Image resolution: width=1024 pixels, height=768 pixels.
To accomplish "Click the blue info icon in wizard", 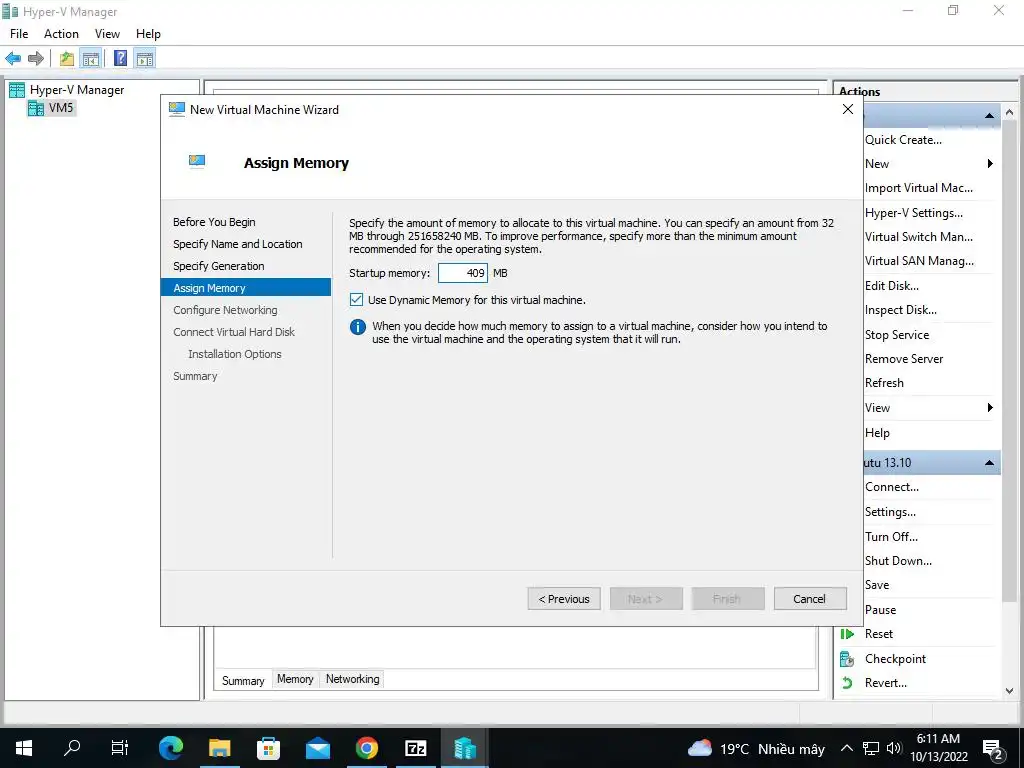I will click(x=358, y=327).
